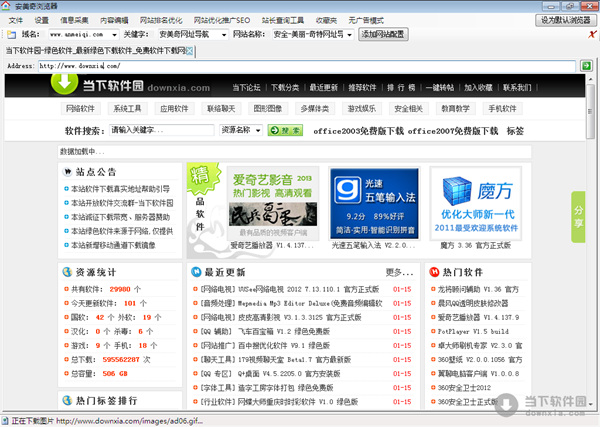This screenshot has width=600, height=427.
Task: Select the 多媒体类 category
Action: [315, 109]
